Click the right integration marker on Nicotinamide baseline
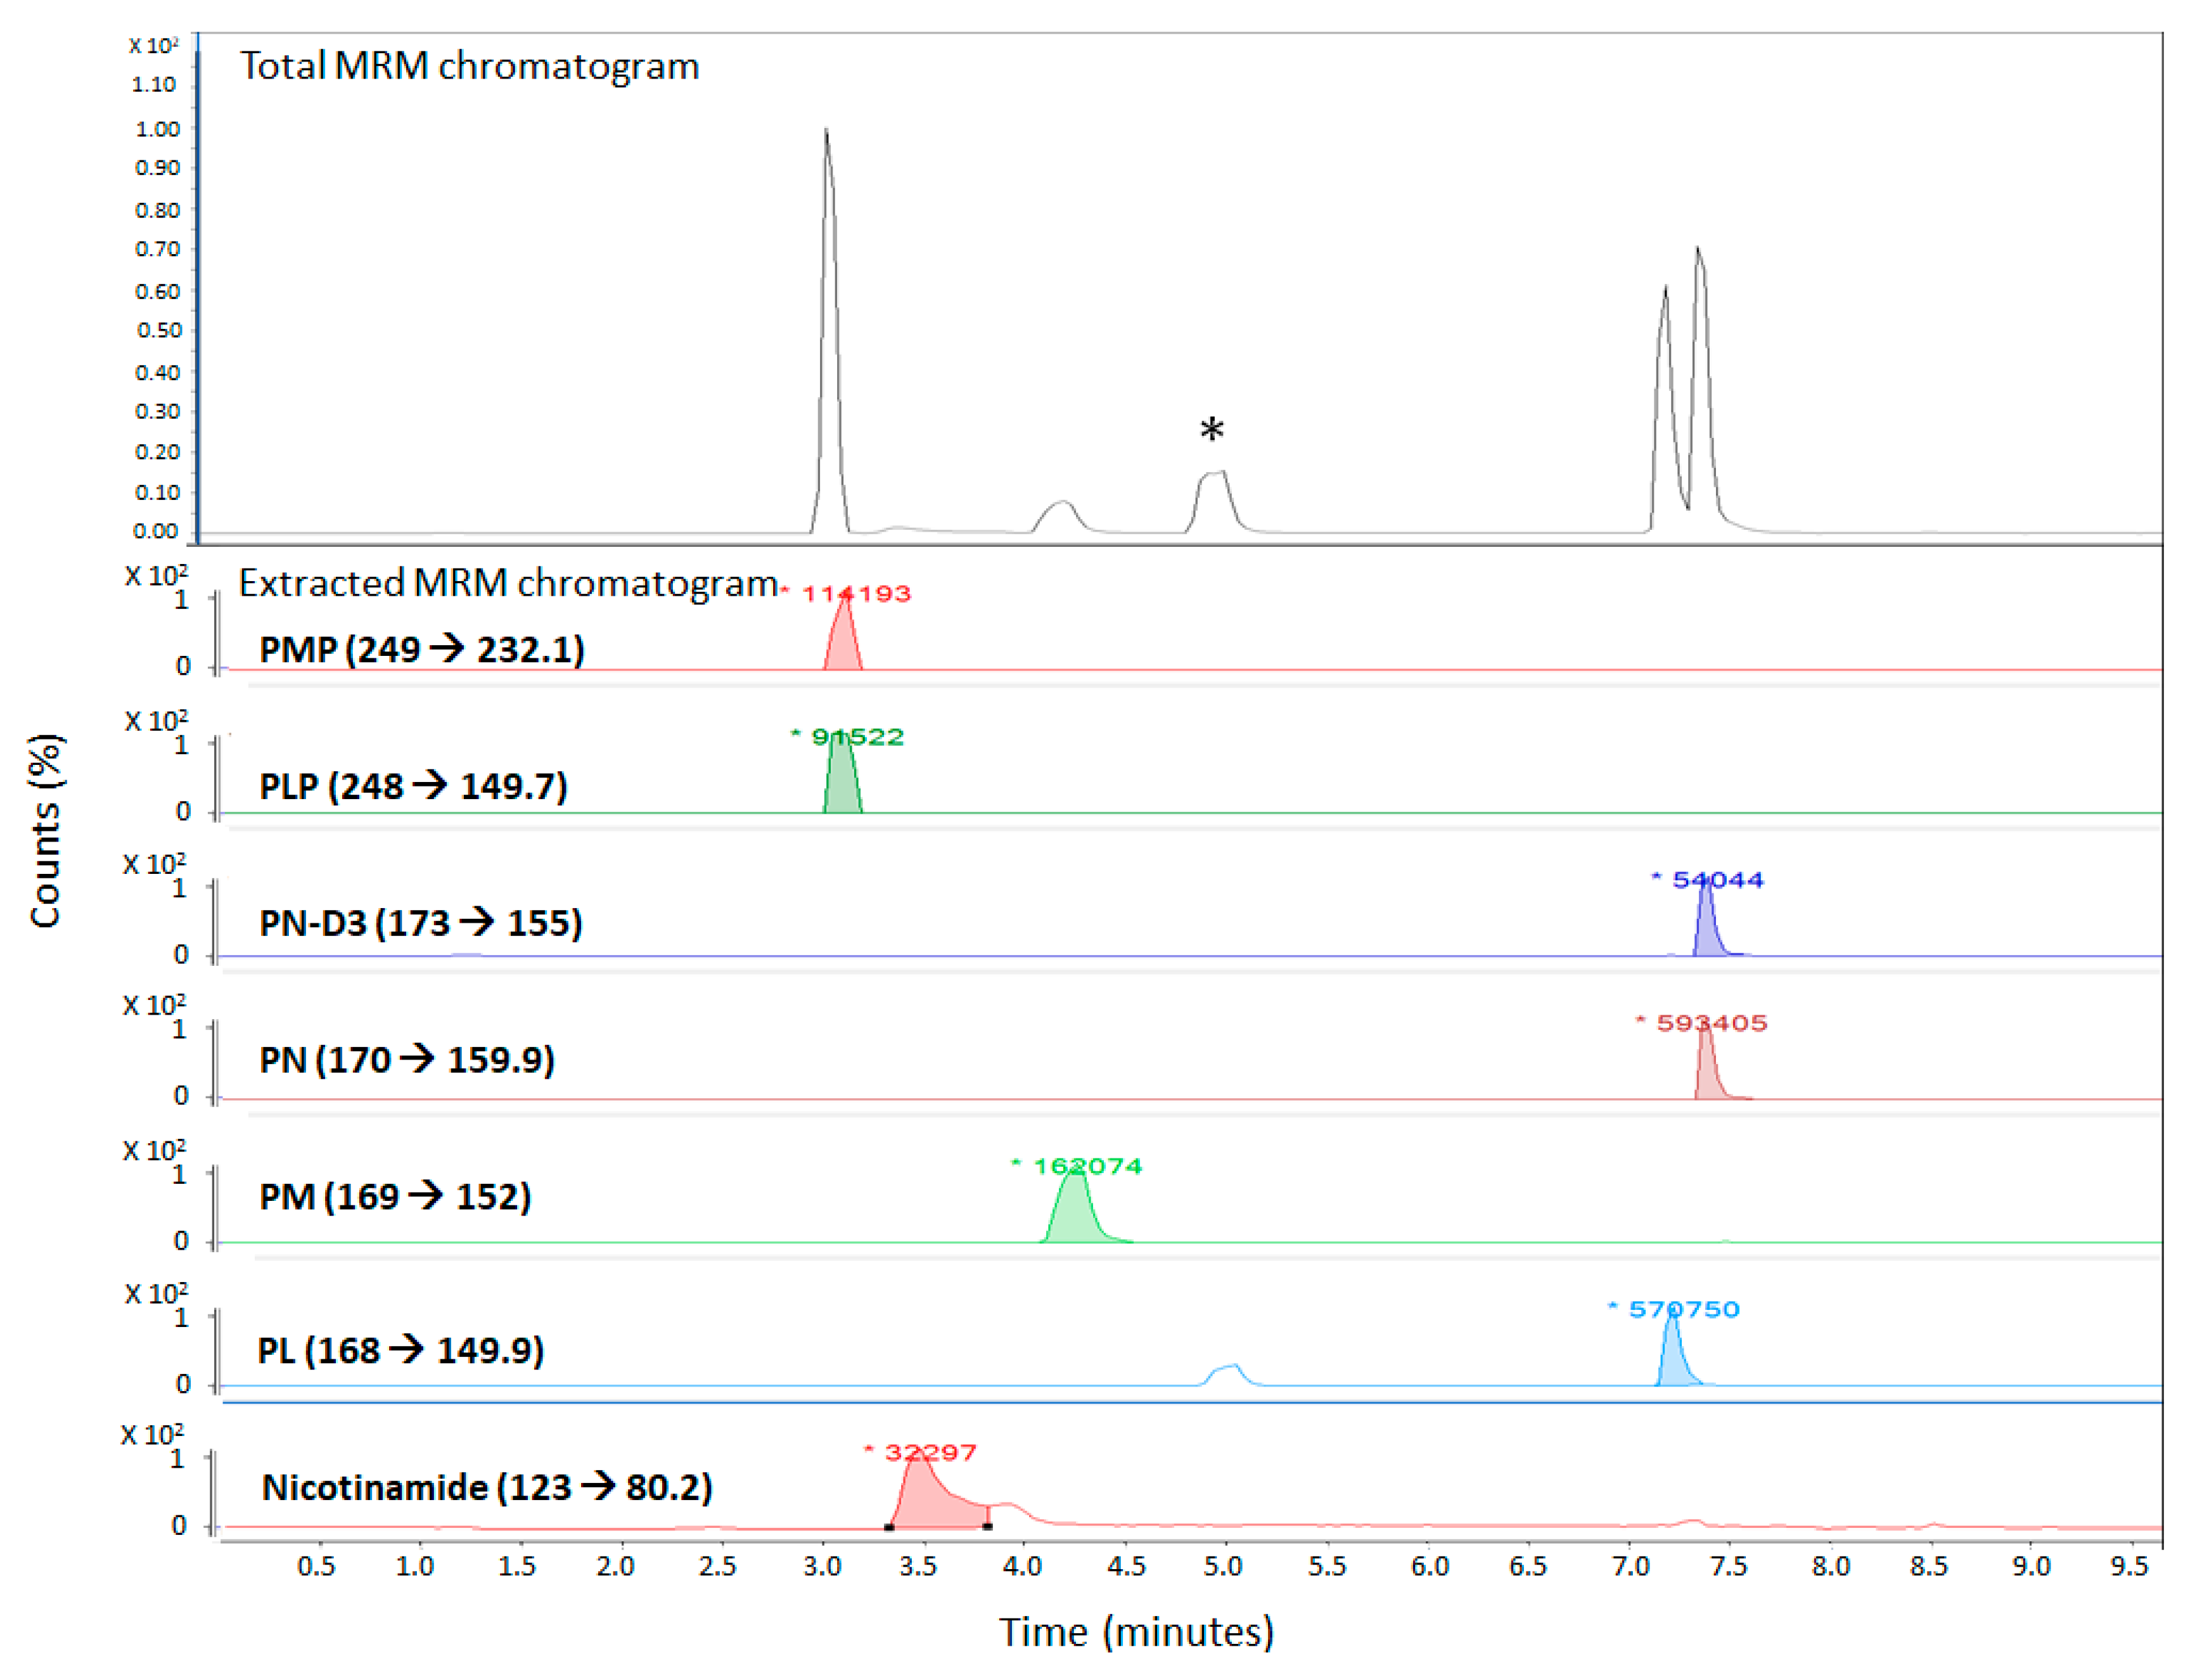This screenshot has height=1680, width=2202. (987, 1526)
